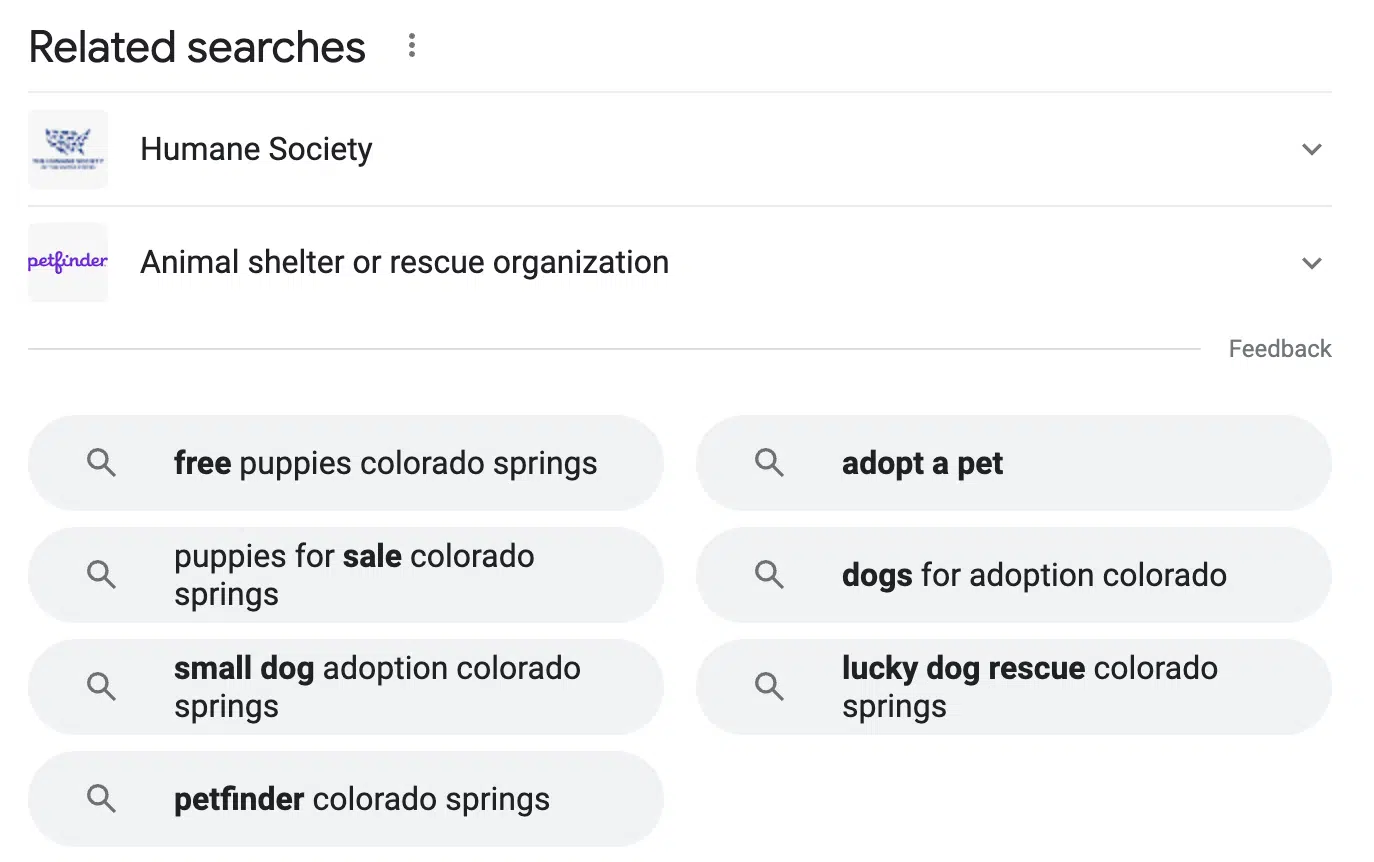1374x862 pixels.
Task: Click search icon beside lucky dog rescue
Action: point(769,686)
